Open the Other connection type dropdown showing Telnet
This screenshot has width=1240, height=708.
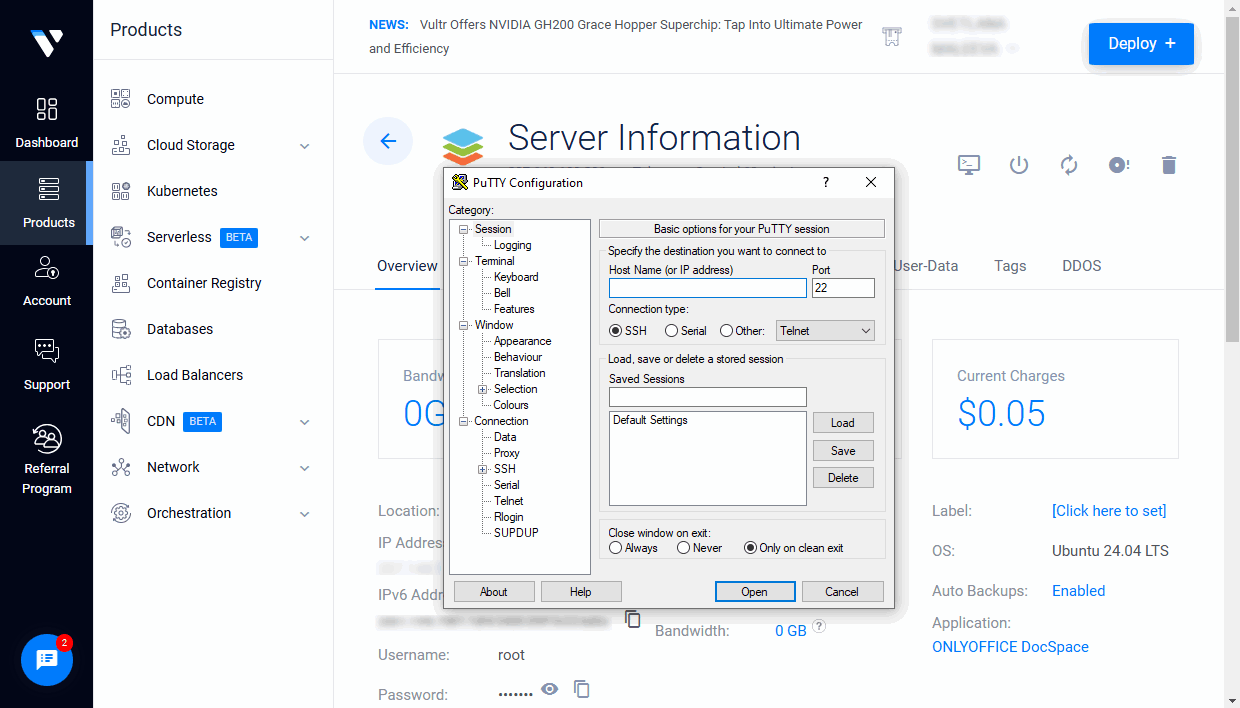pos(825,330)
